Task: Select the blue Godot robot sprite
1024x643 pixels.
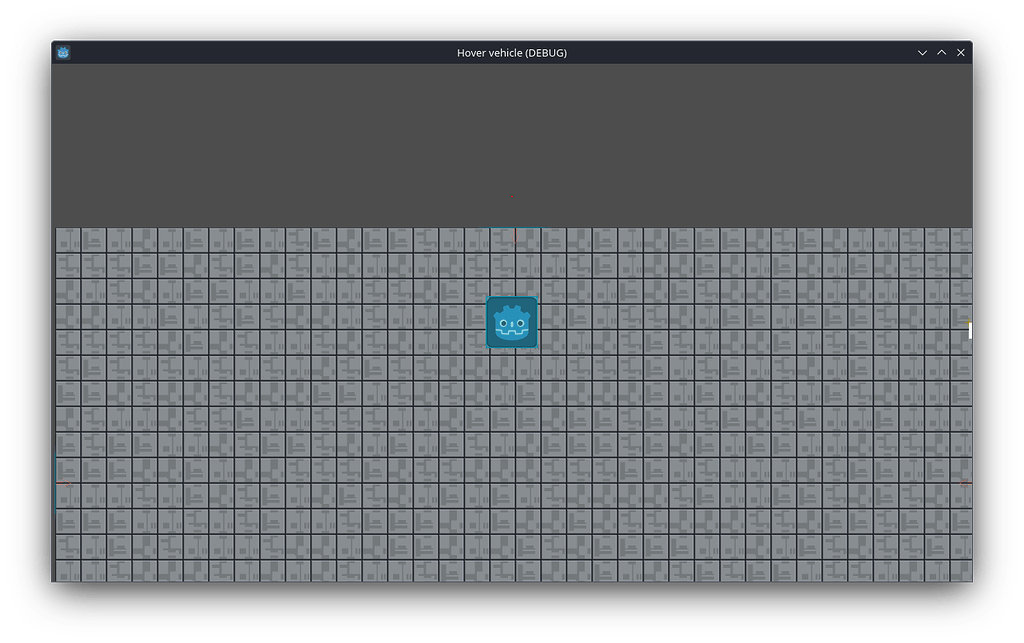Action: point(511,321)
